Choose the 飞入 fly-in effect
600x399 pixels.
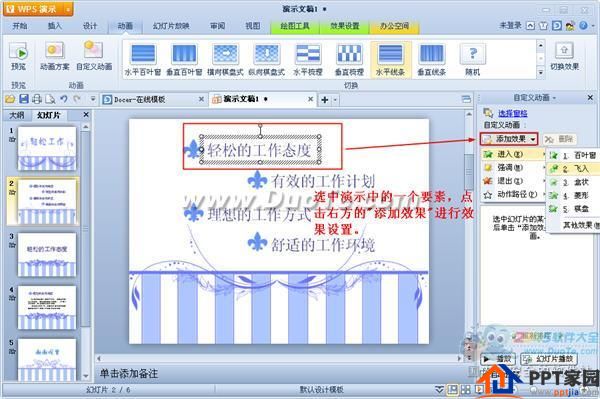tap(573, 169)
